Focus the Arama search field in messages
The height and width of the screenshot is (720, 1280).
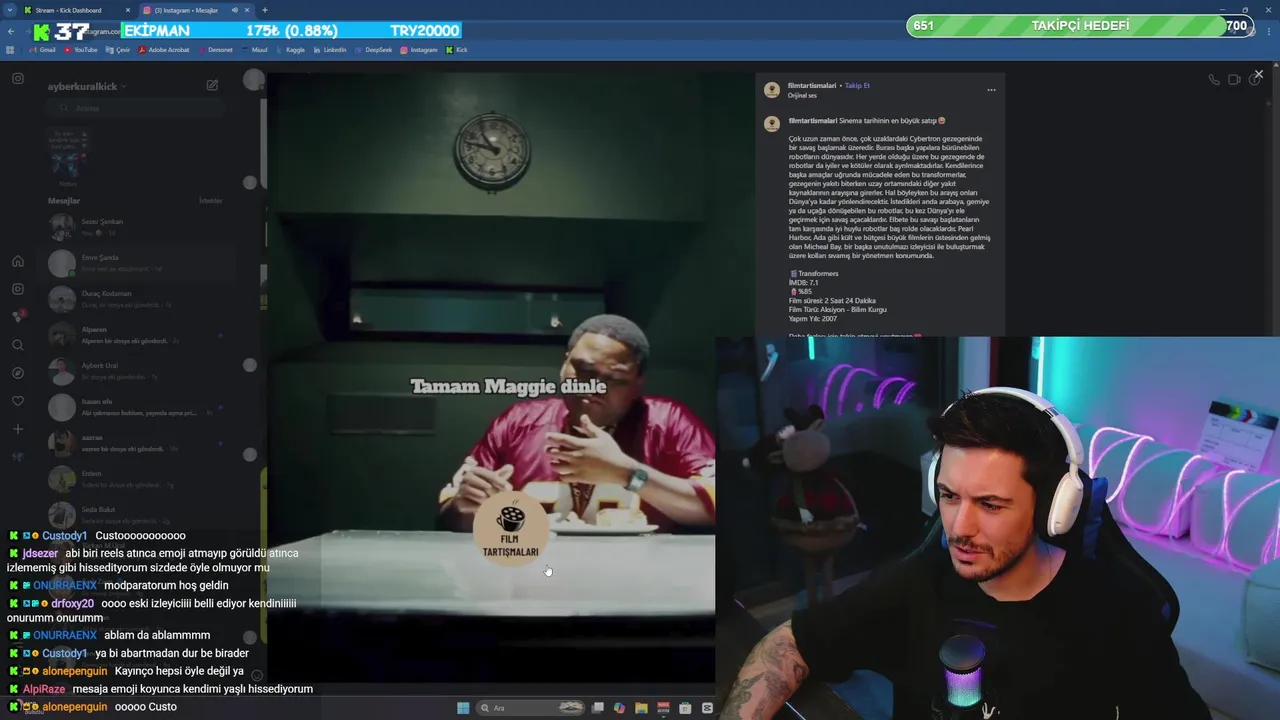pos(135,108)
